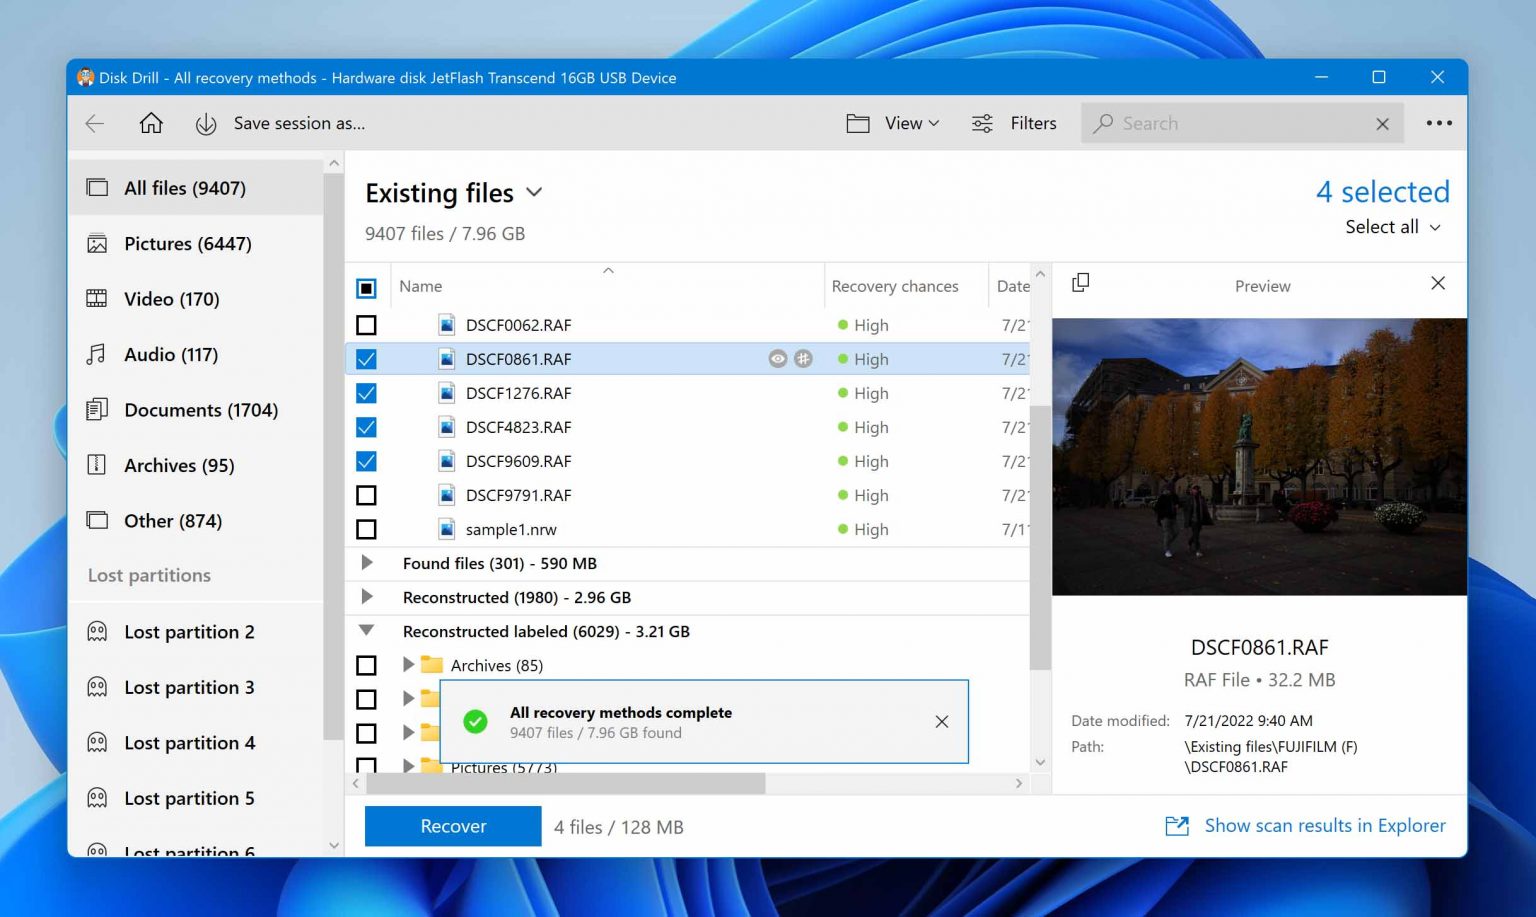This screenshot has height=917, width=1536.
Task: Open Lost partition 2 in sidebar
Action: [189, 632]
